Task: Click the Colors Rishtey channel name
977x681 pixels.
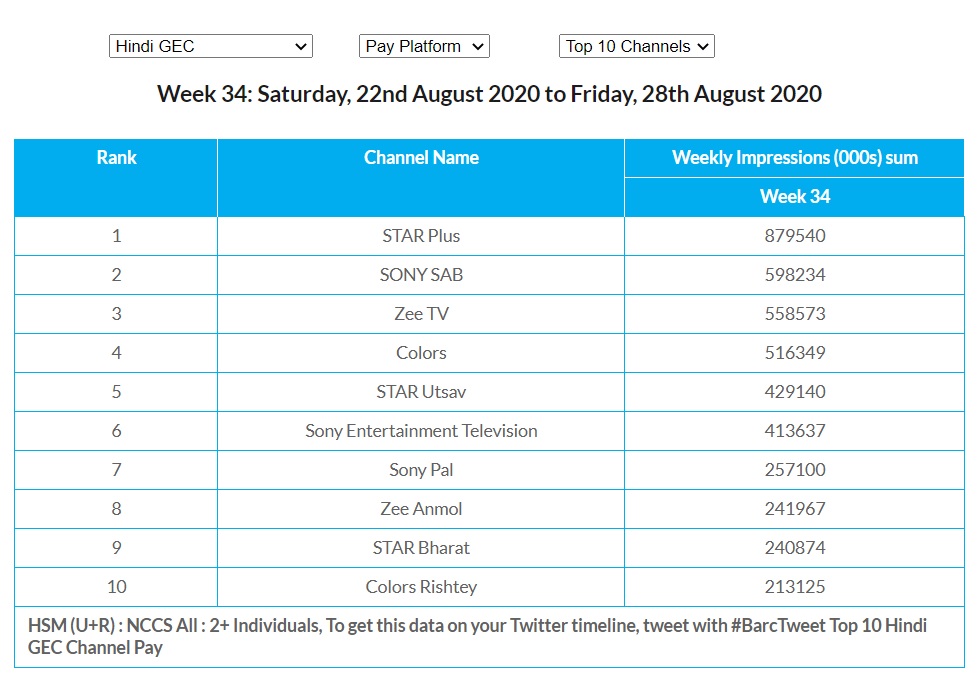Action: [x=421, y=587]
